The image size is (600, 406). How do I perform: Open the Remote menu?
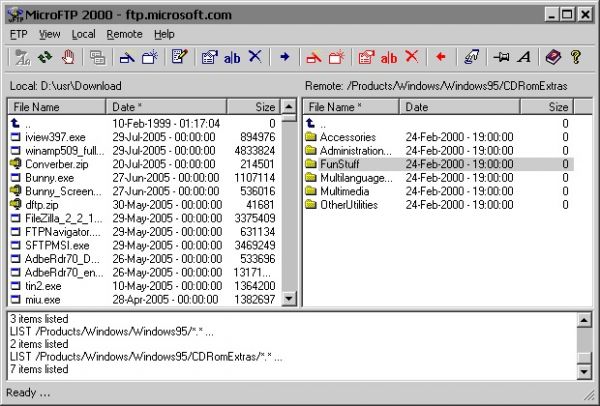(x=124, y=34)
